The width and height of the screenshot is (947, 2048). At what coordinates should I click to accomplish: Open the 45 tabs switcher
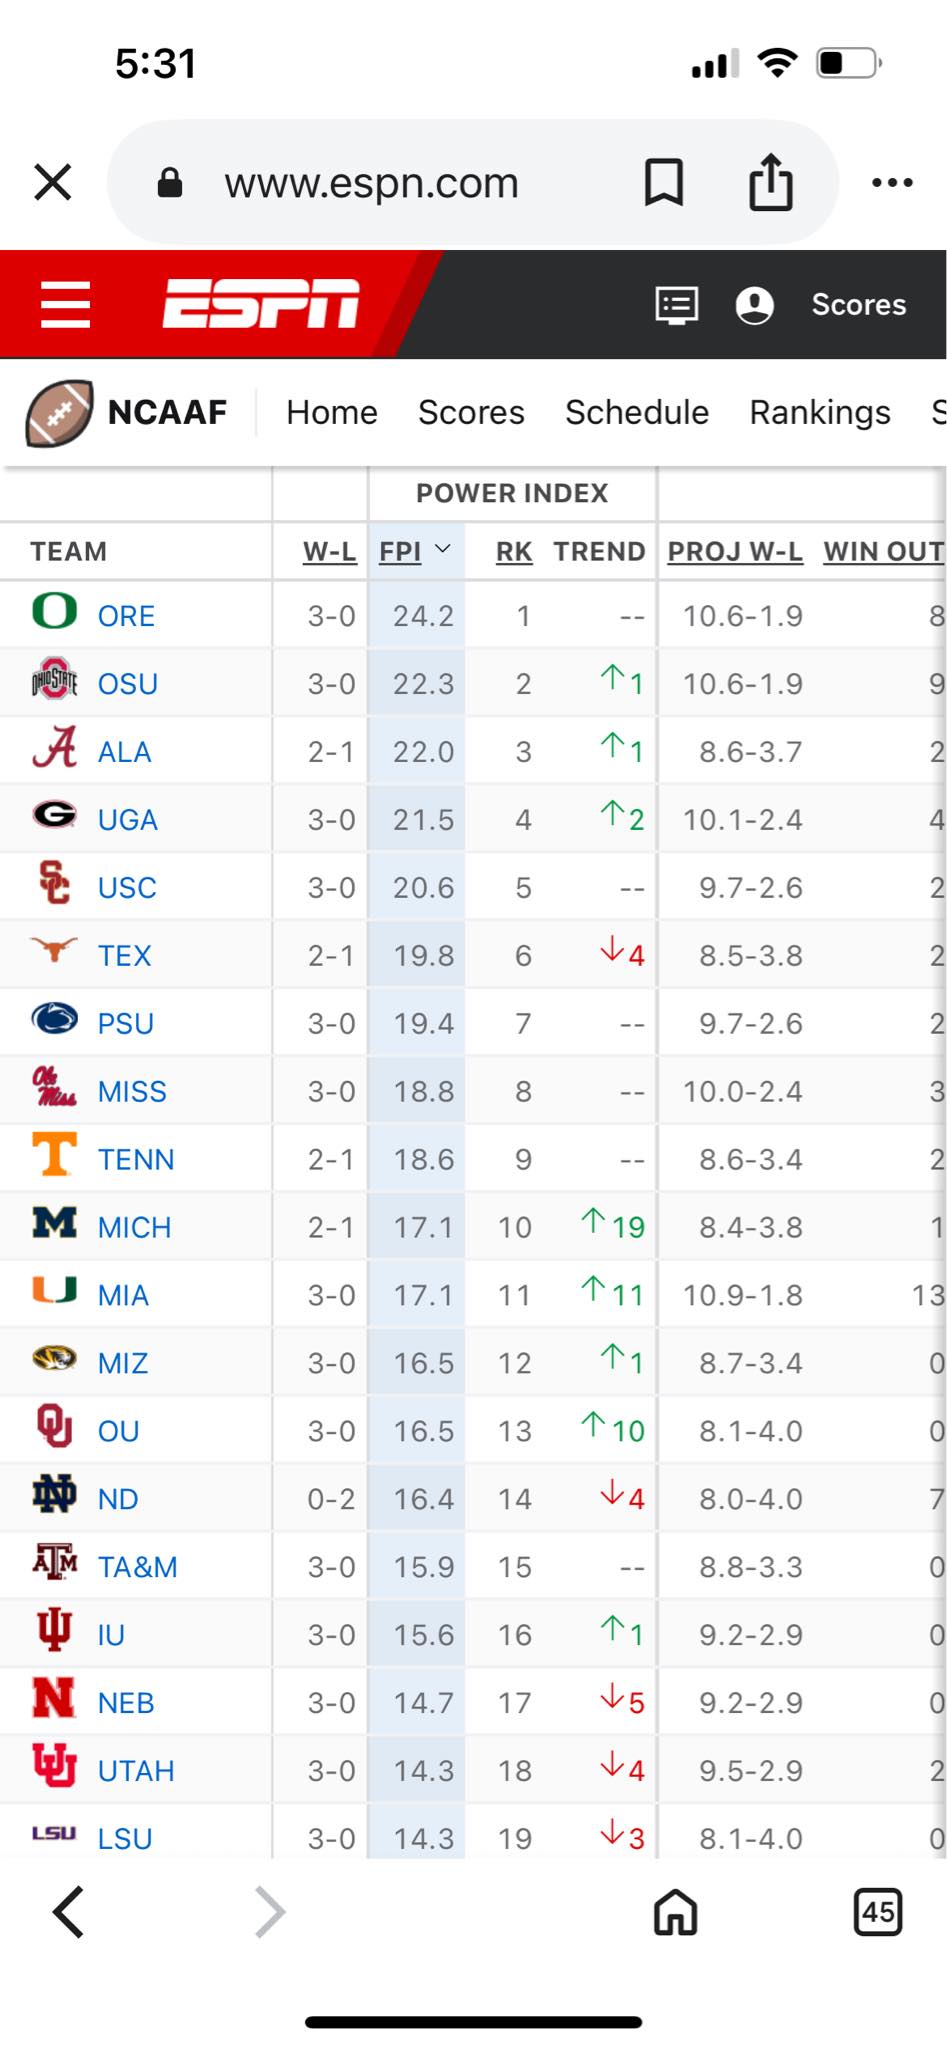[x=877, y=1913]
